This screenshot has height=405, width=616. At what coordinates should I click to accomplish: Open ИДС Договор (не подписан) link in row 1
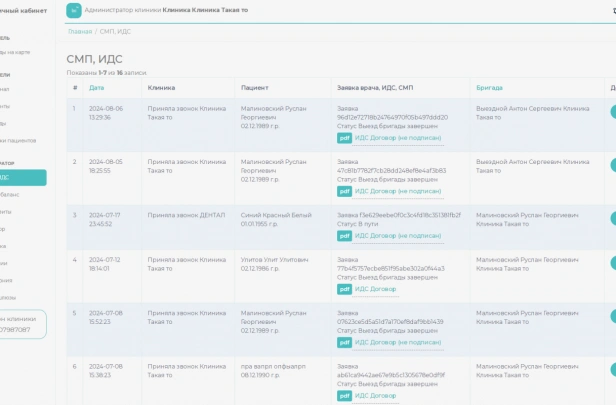pyautogui.click(x=398, y=138)
